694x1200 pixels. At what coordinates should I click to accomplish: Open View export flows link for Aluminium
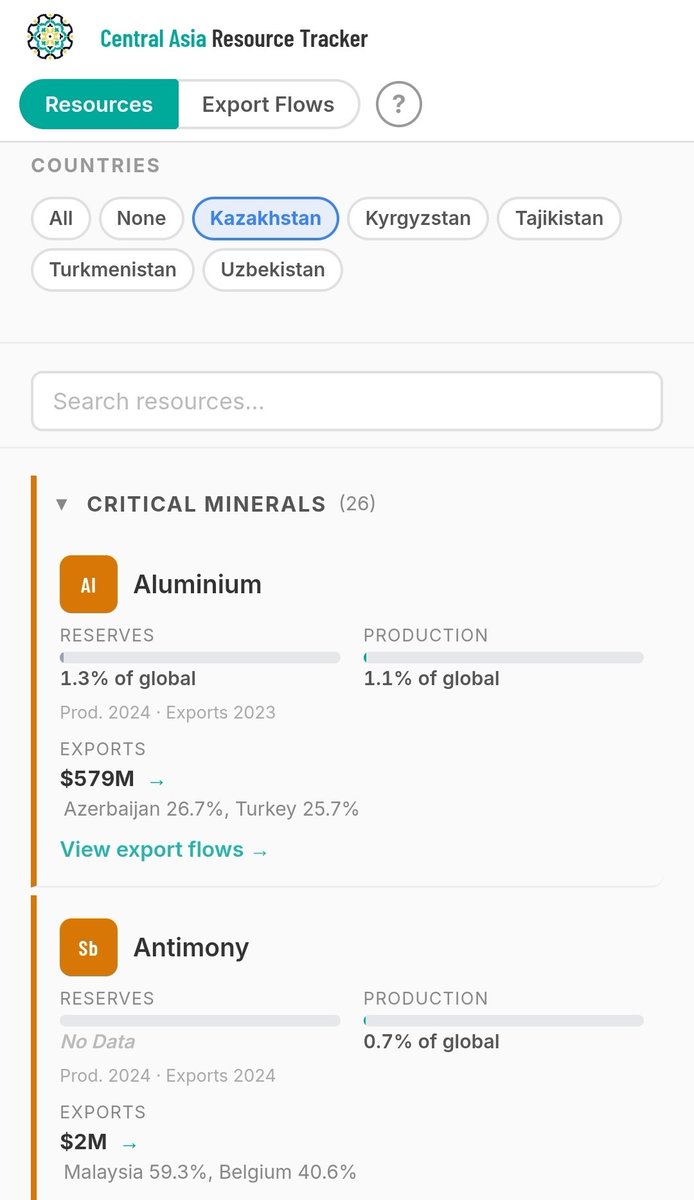(x=165, y=850)
